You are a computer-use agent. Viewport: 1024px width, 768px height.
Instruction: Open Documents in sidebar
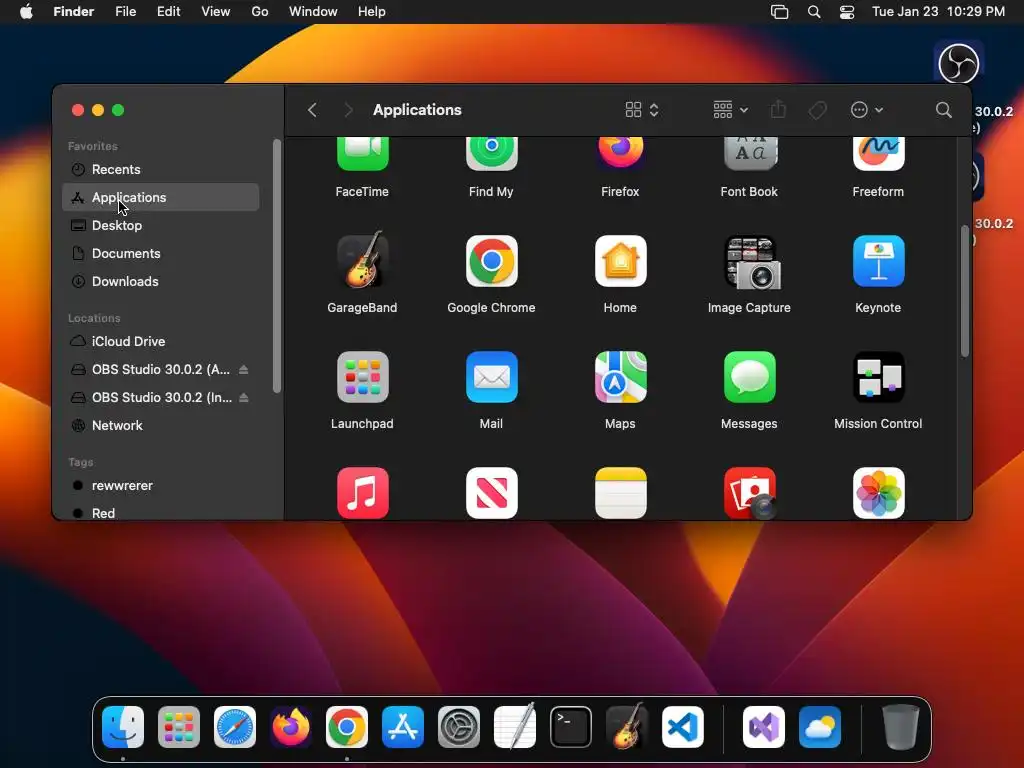[161, 253]
